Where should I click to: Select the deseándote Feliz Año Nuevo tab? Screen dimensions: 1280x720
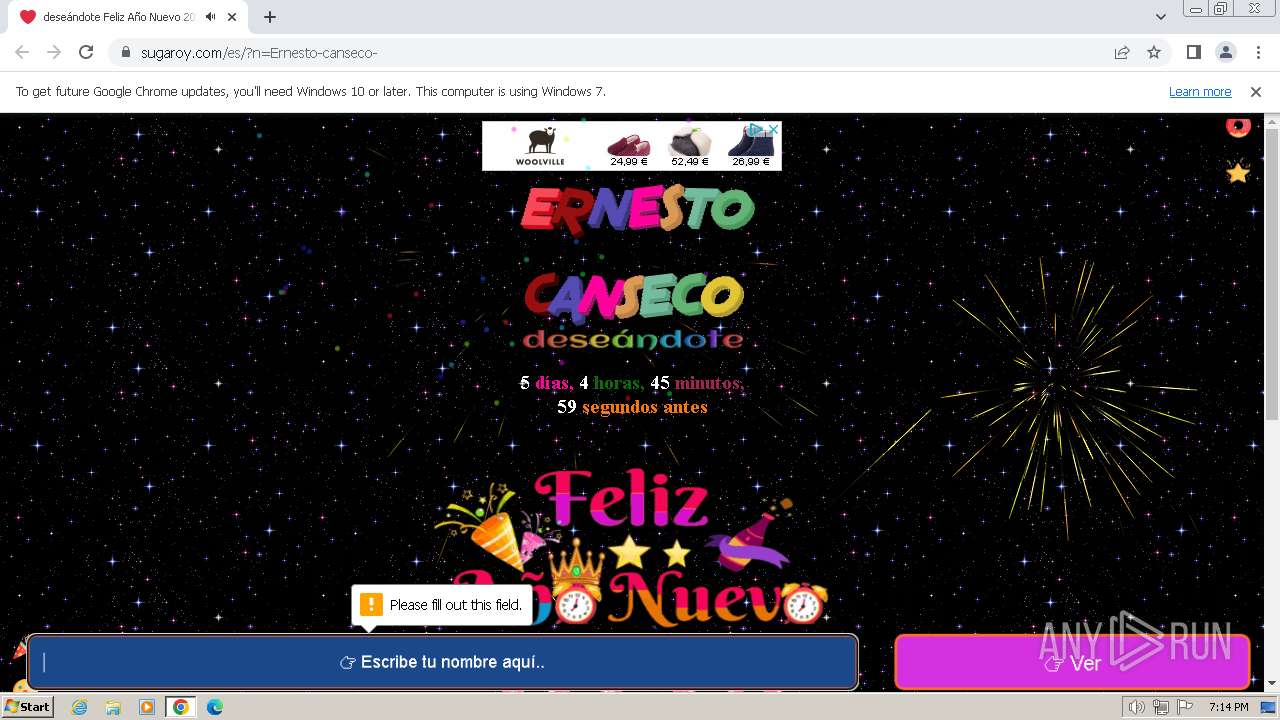pos(129,17)
